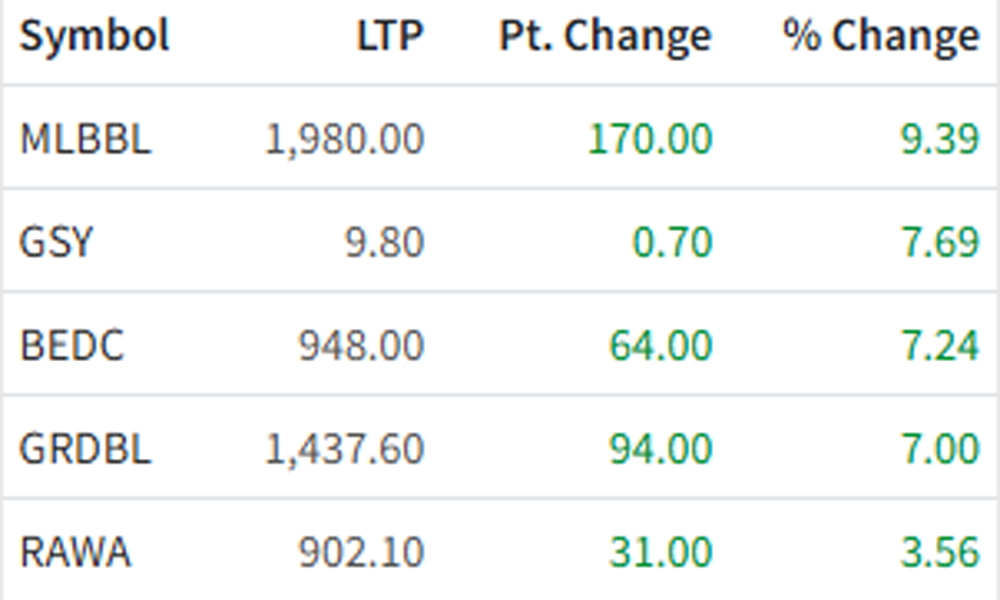Click RAWA percent change 3.56

click(940, 552)
